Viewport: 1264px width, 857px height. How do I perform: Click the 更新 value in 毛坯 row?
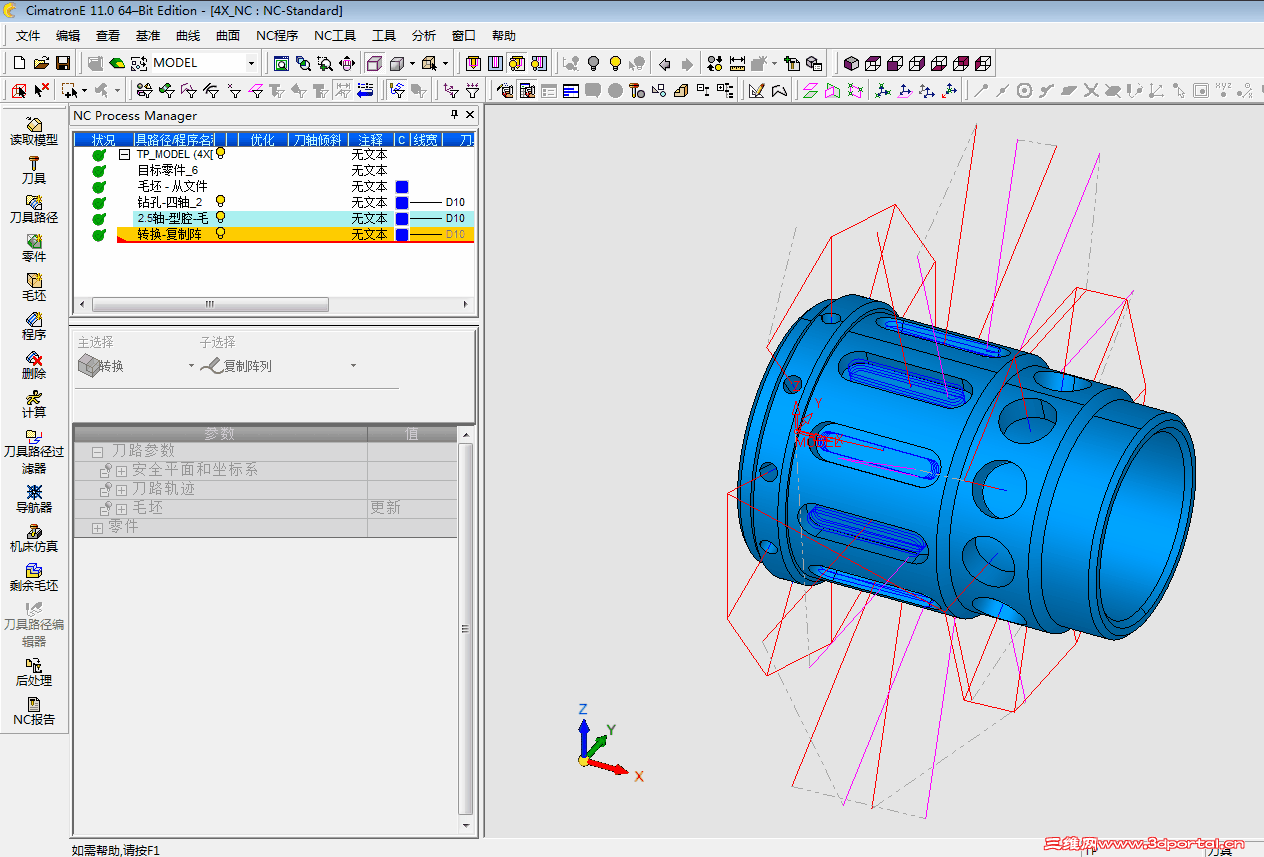[385, 508]
